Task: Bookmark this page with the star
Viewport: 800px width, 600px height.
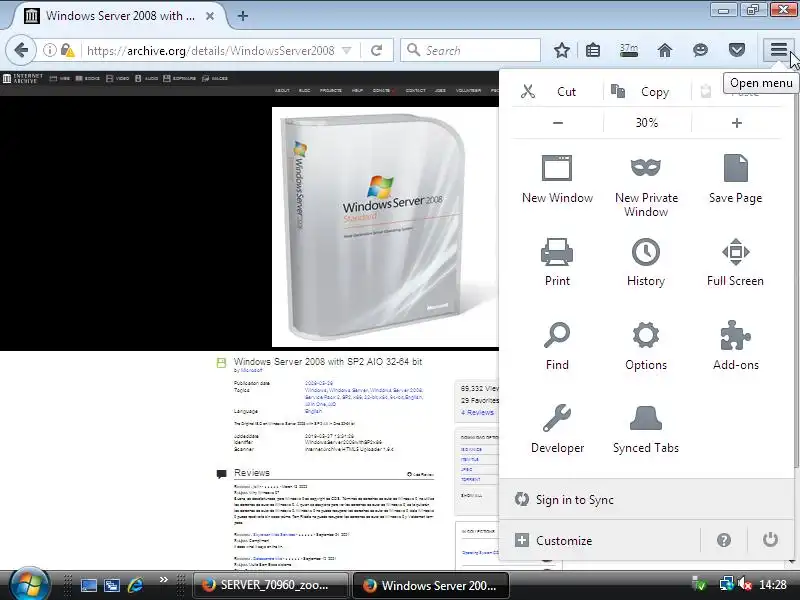Action: coord(562,50)
